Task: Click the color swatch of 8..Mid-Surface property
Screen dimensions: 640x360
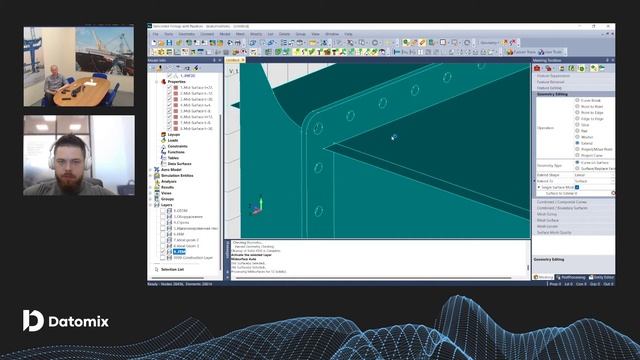Action: click(176, 129)
